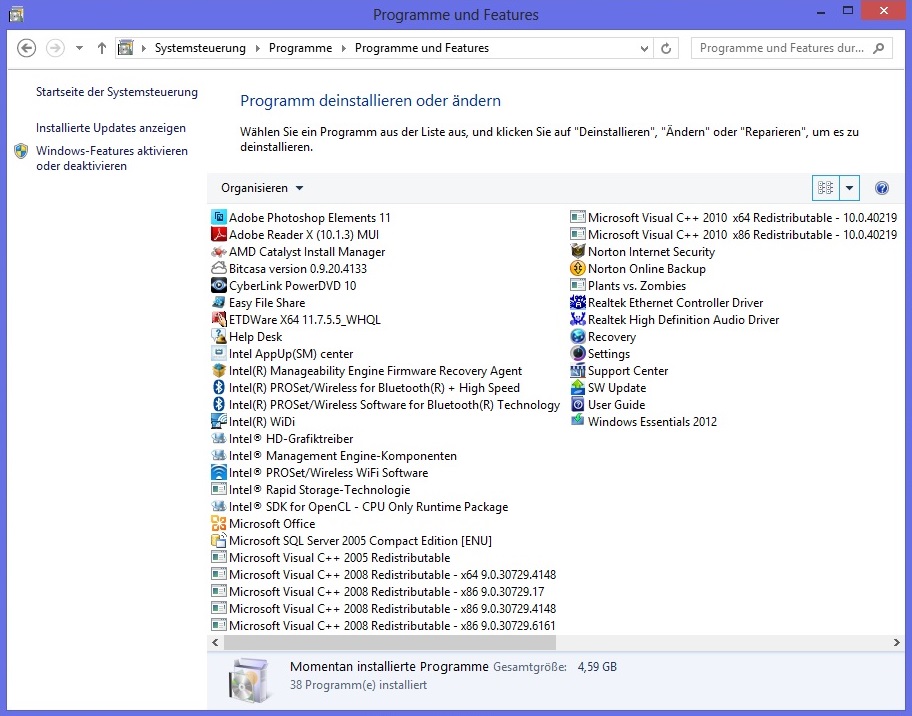Viewport: 912px width, 716px height.
Task: Expand the chevron after Programme in breadcrumb
Action: [x=343, y=48]
